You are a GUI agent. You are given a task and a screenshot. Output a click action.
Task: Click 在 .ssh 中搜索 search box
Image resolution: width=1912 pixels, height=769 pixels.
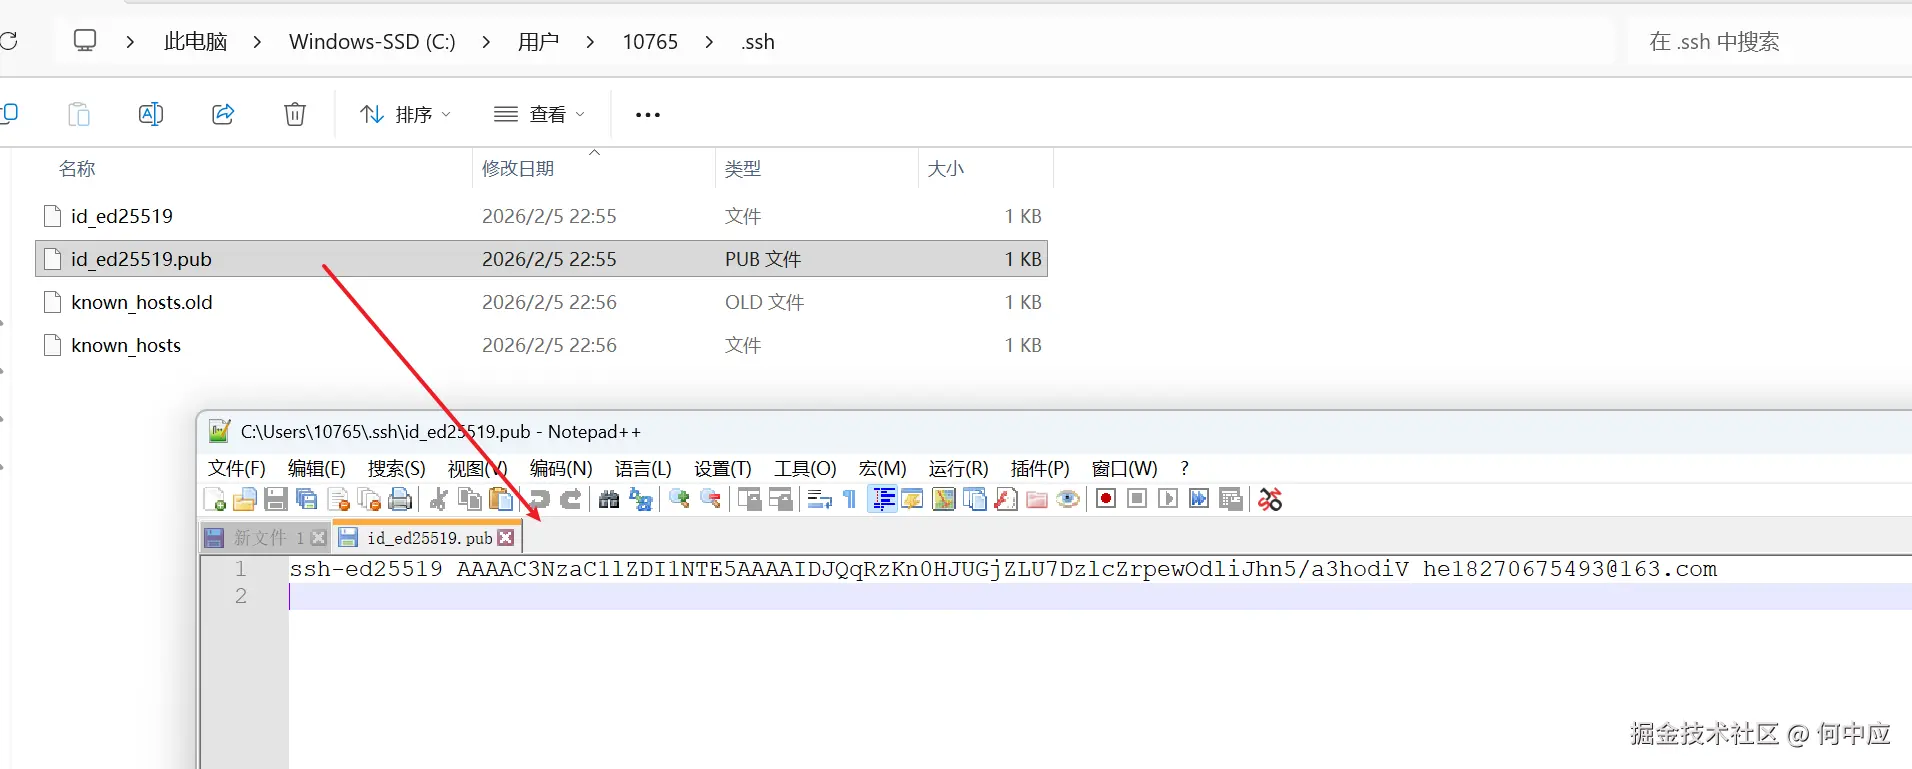(1770, 42)
